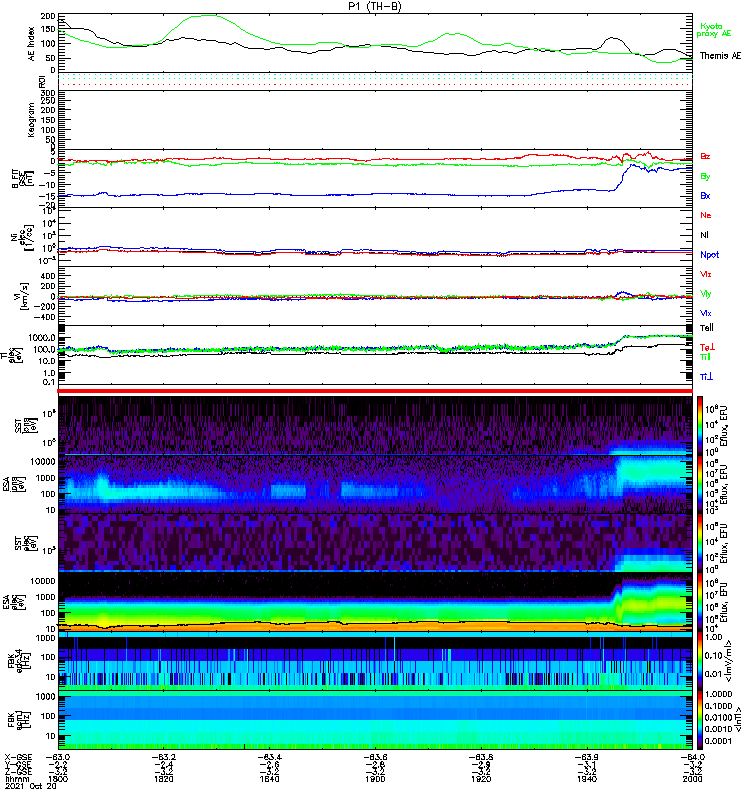The height and width of the screenshot is (800, 750).
Task: Click the 200 tick on AE Index axis
Action: click(x=47, y=16)
